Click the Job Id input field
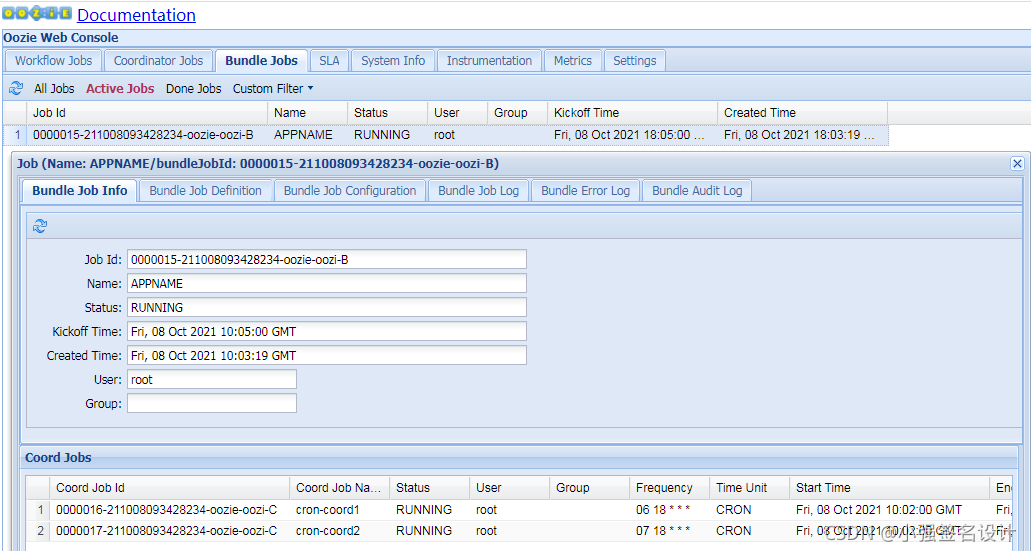 (327, 260)
